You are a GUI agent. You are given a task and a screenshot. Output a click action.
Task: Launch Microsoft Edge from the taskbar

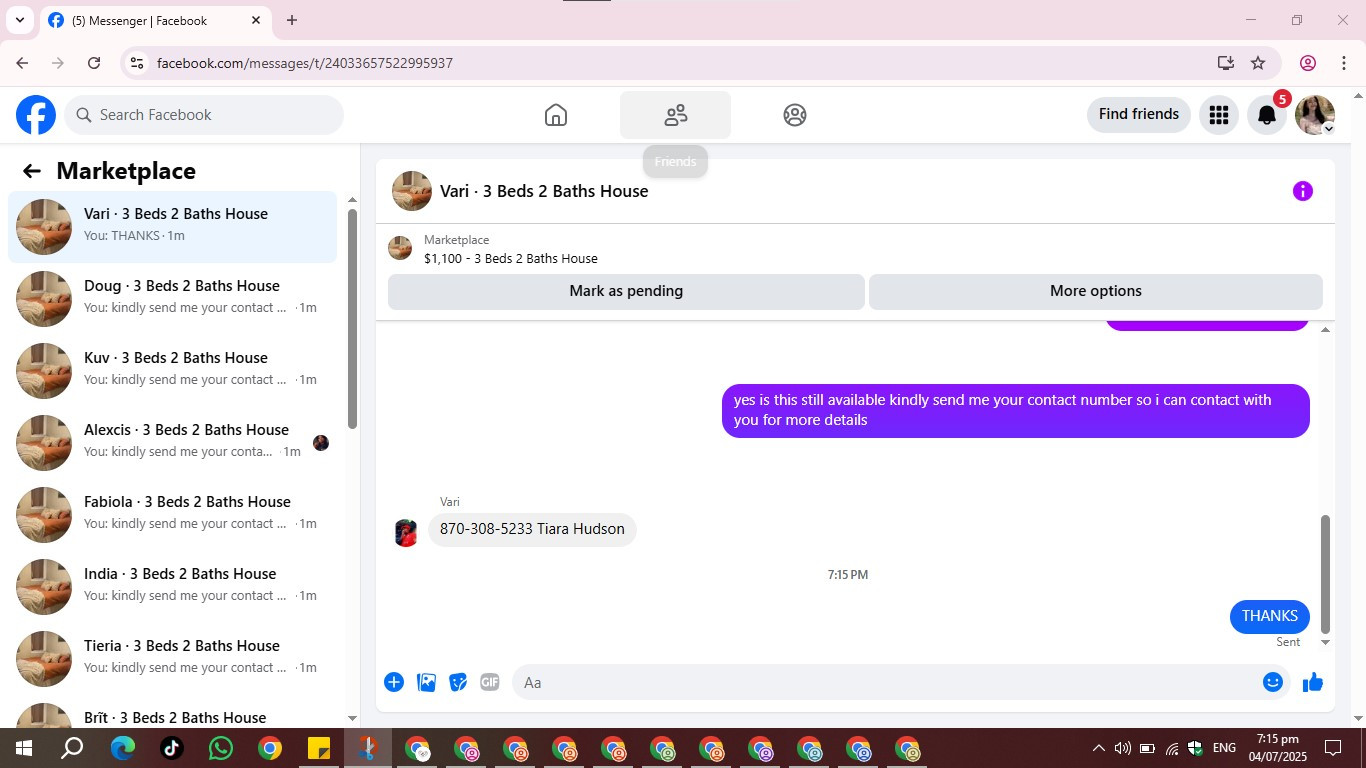coord(122,748)
